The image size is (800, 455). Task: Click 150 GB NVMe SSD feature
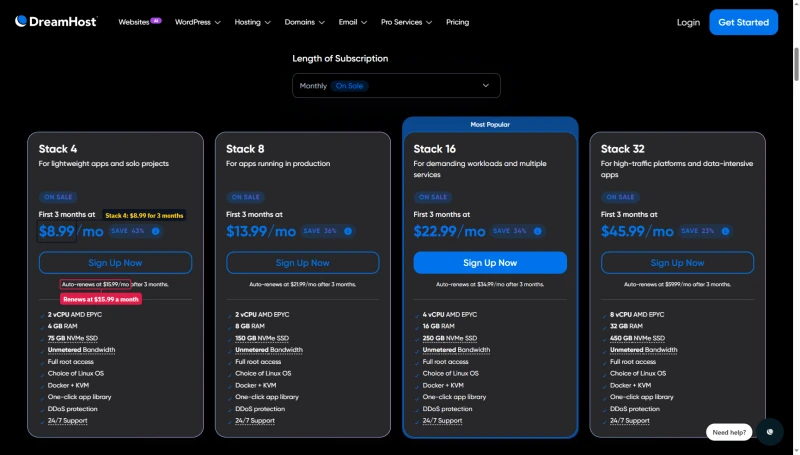(x=262, y=338)
